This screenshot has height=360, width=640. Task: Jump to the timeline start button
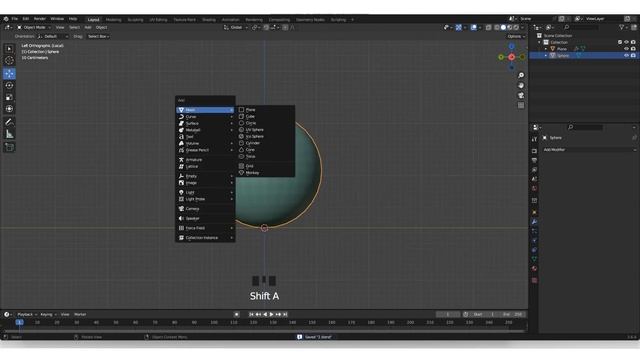click(x=251, y=314)
